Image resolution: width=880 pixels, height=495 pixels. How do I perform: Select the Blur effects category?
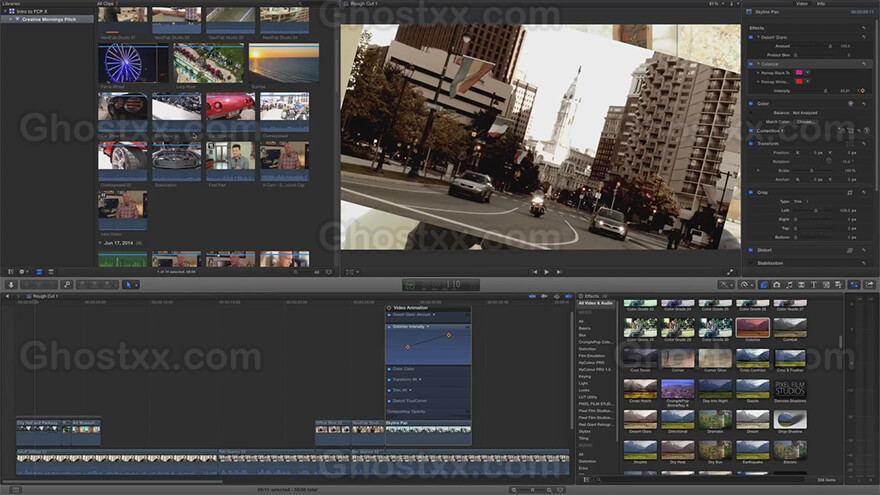pos(582,335)
